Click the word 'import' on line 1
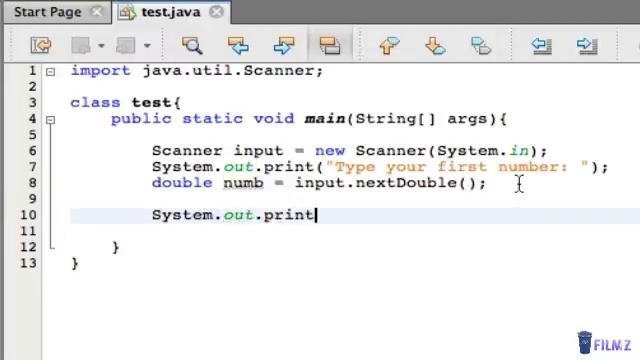640x360 pixels. pos(100,71)
